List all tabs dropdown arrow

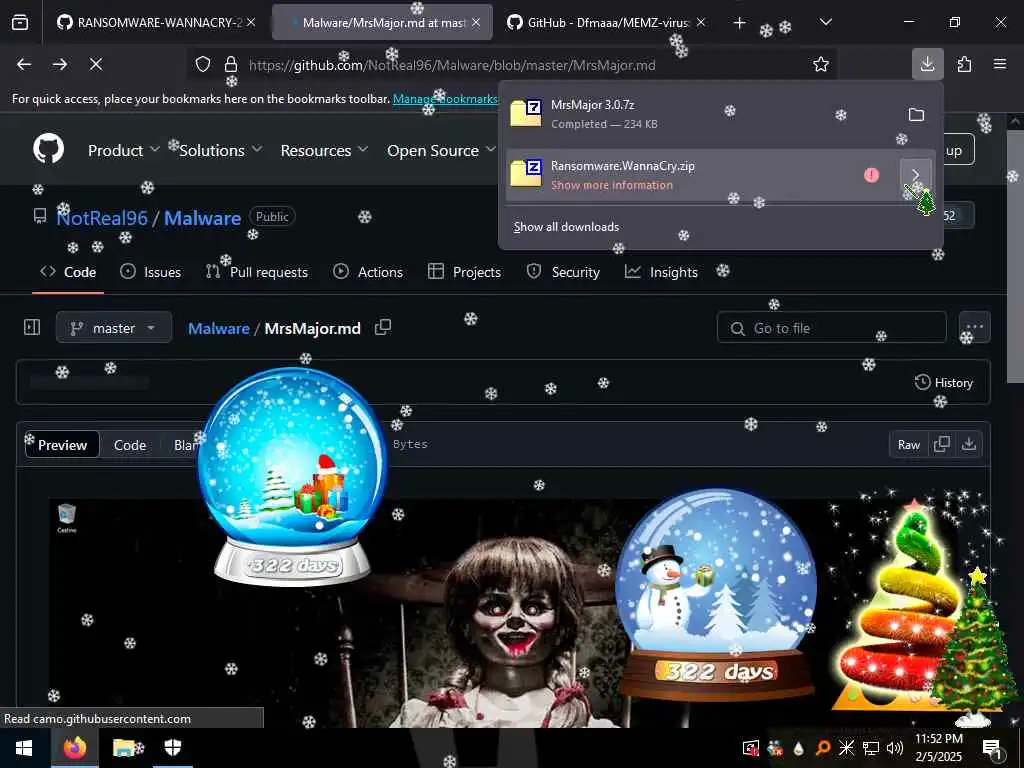826,23
